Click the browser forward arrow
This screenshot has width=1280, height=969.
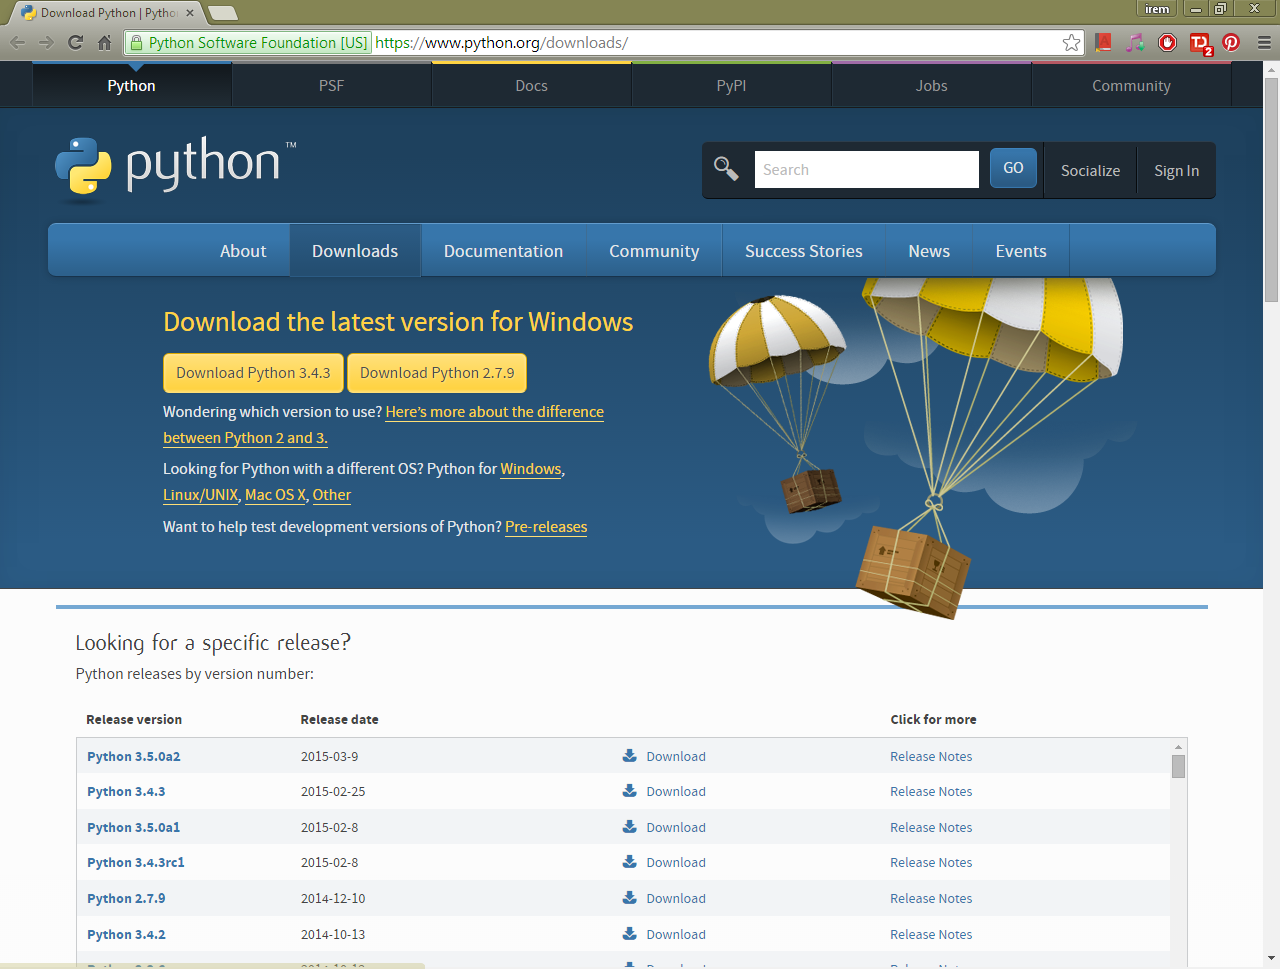[46, 42]
